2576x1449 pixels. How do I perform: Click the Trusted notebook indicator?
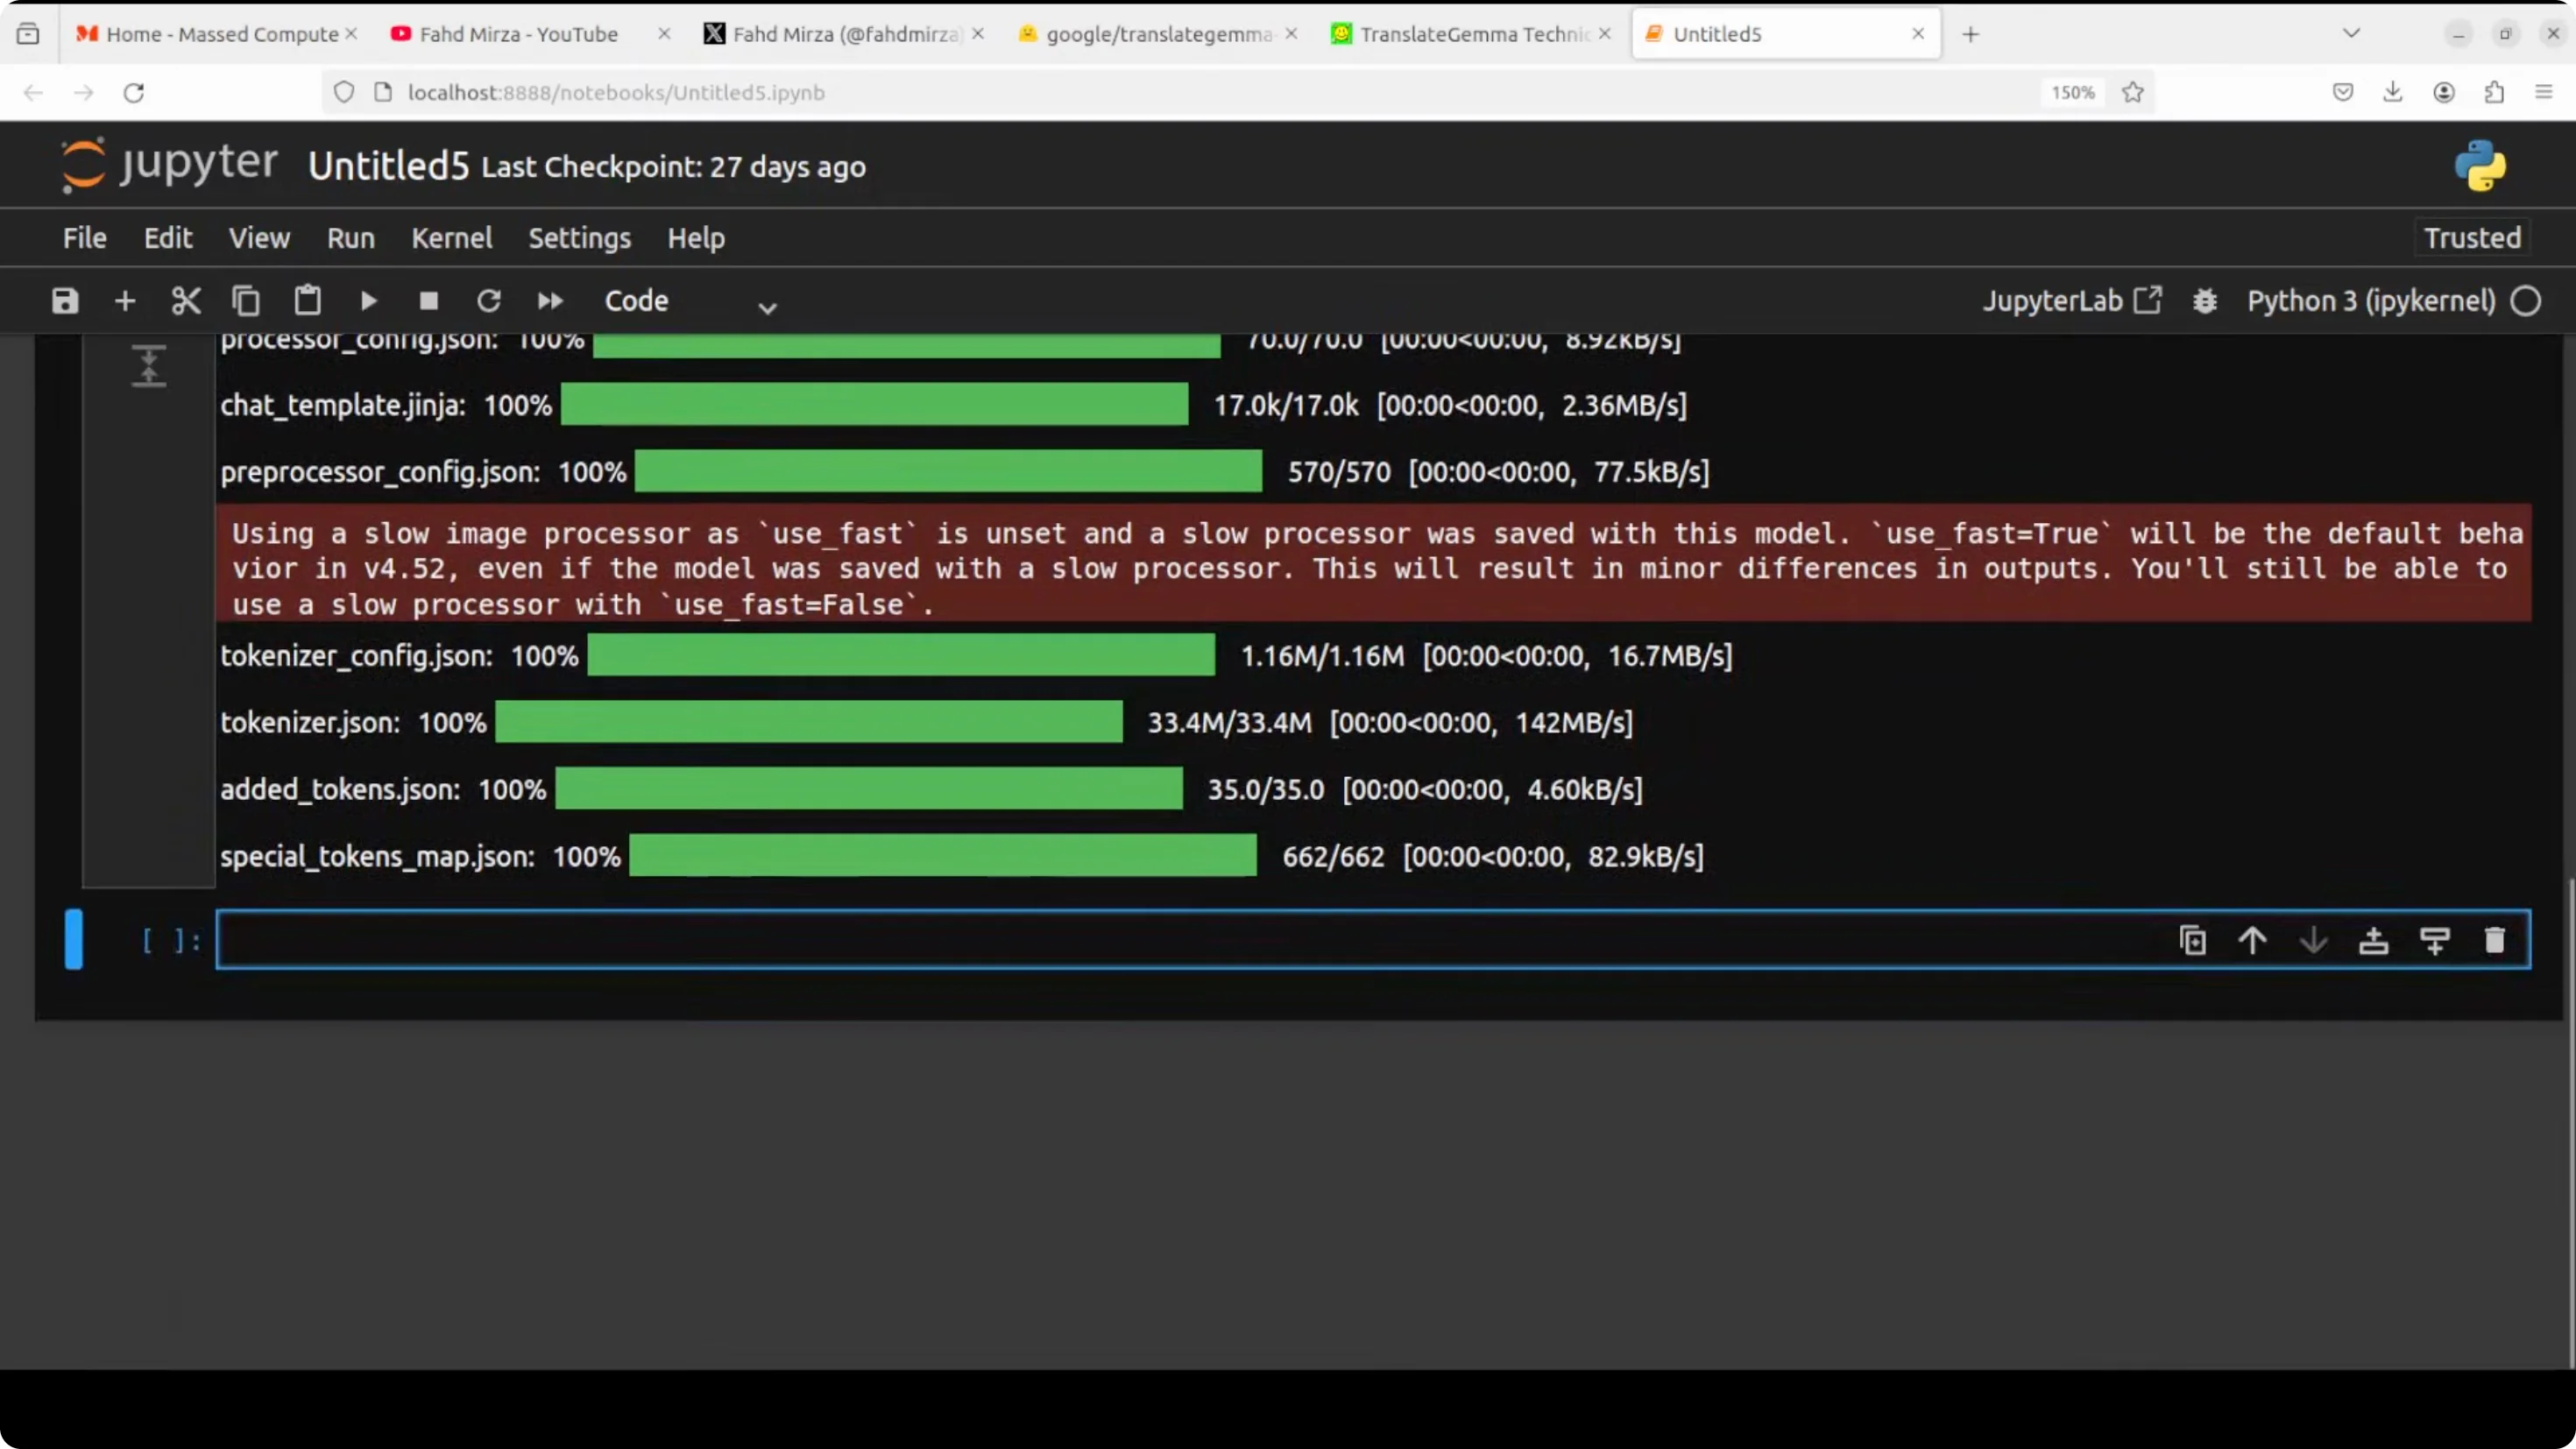2472,238
